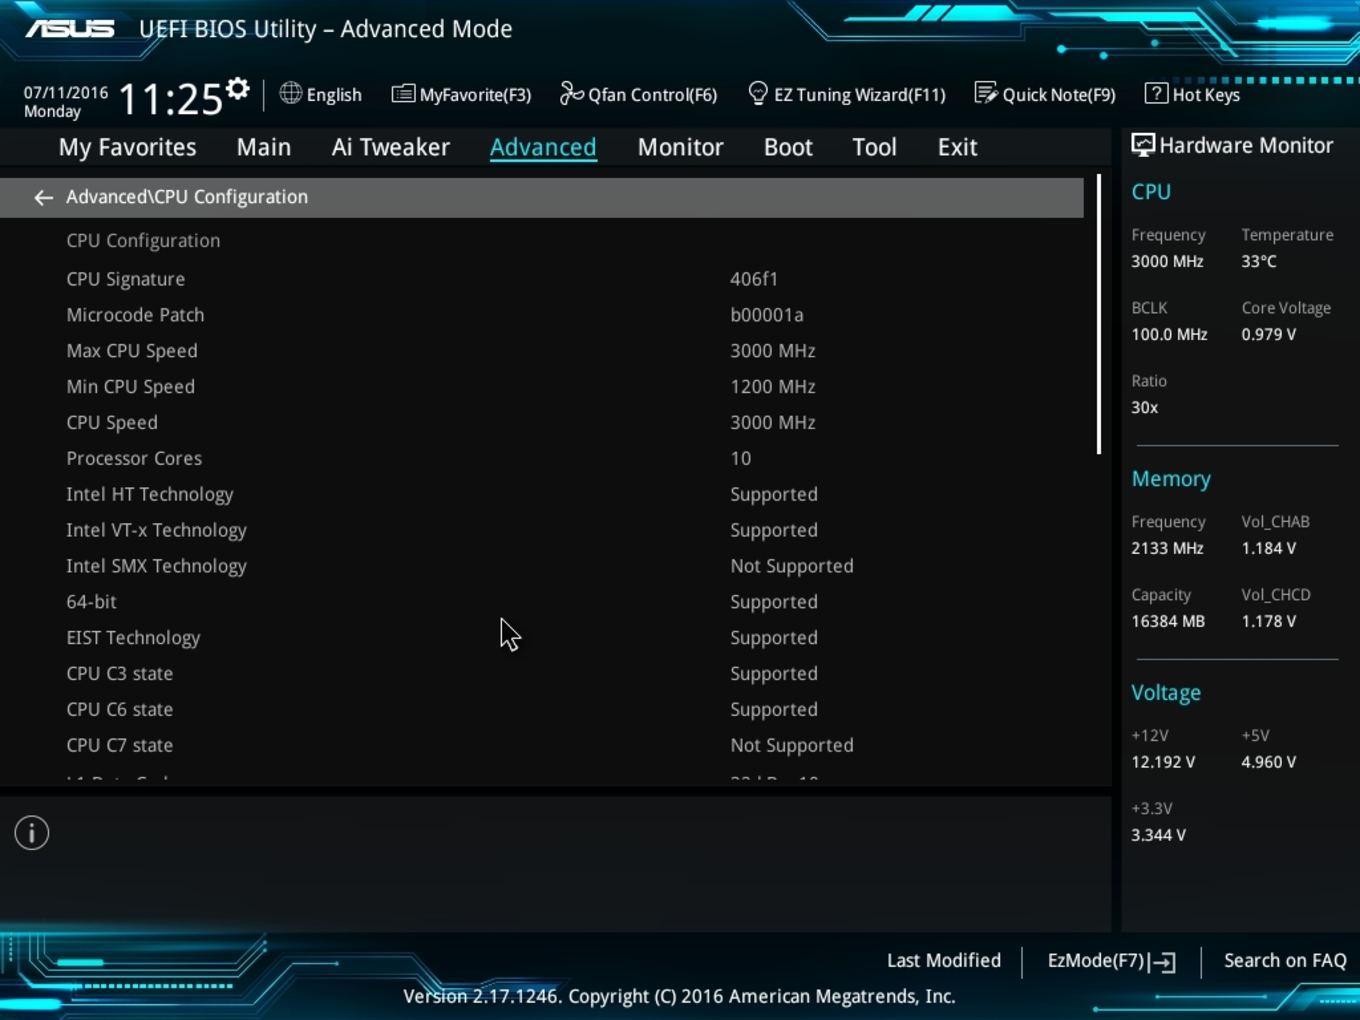Select the Processor Cores row
Screen dimensions: 1360x1020
click(x=542, y=459)
